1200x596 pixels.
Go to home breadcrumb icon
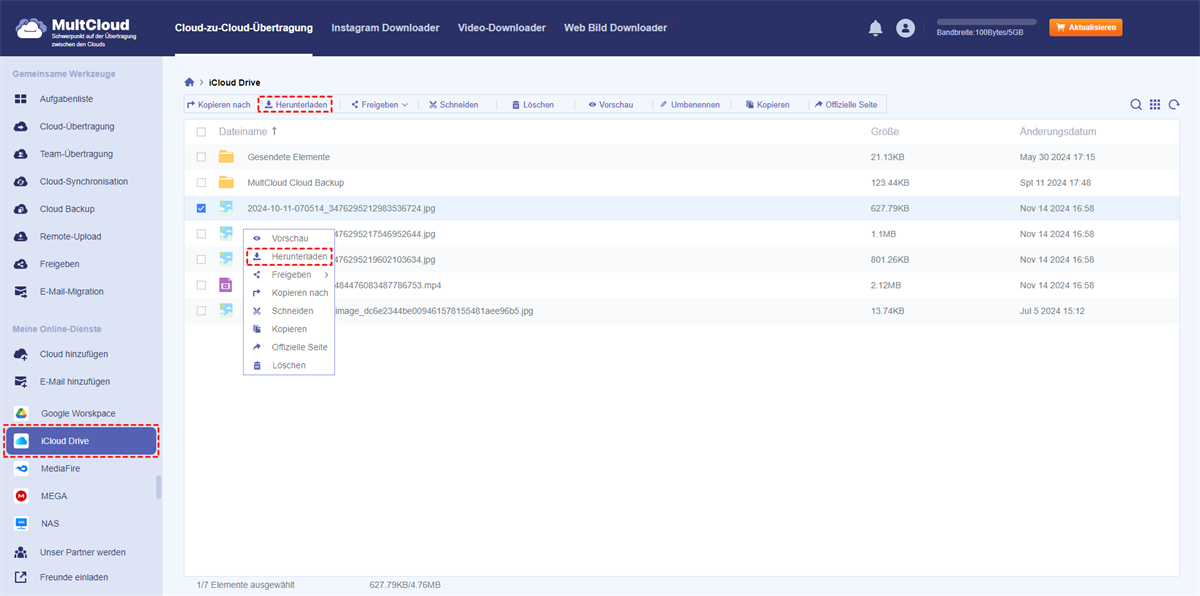tap(190, 81)
